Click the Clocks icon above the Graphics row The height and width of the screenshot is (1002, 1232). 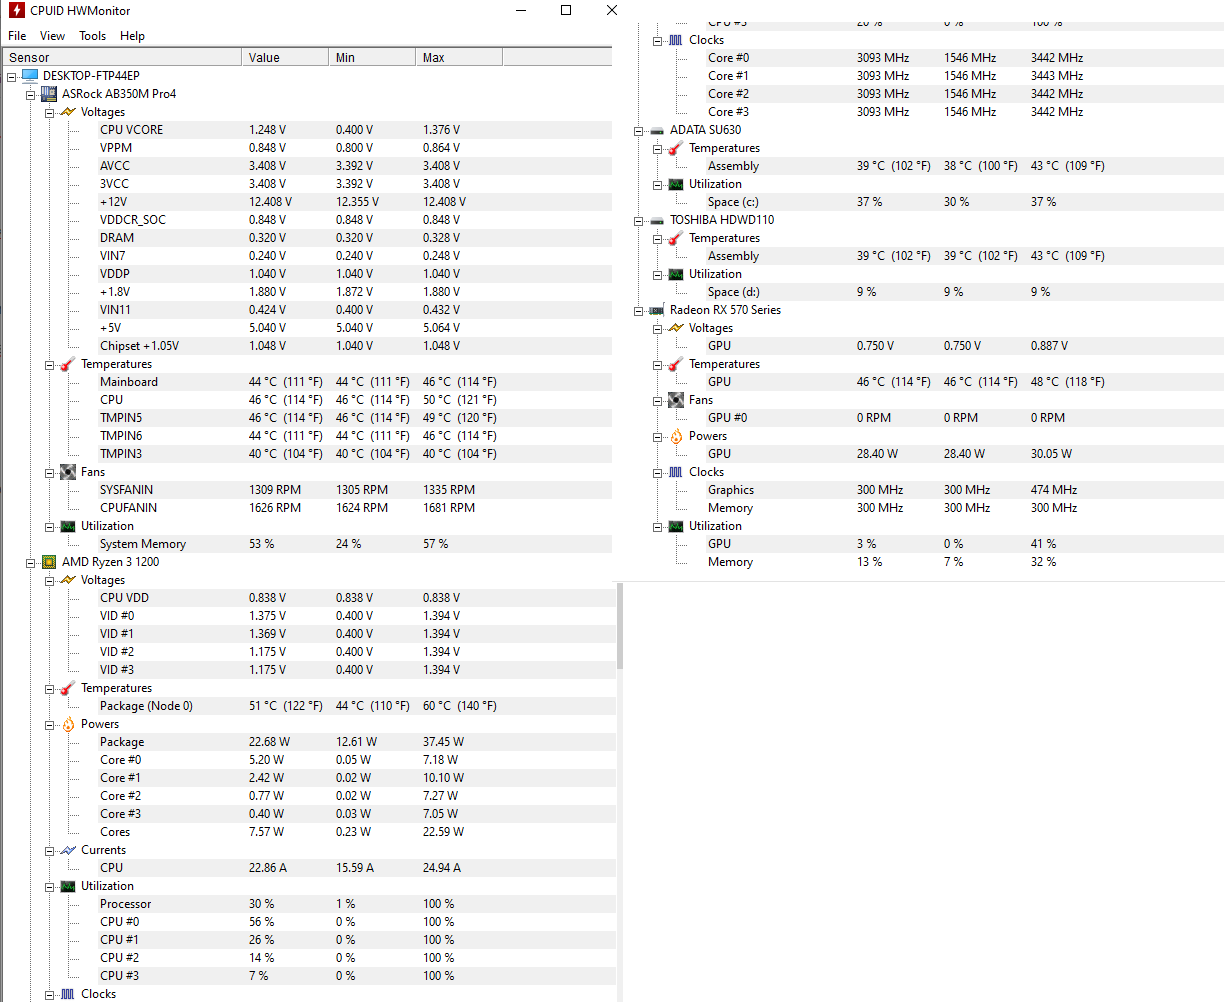click(676, 472)
